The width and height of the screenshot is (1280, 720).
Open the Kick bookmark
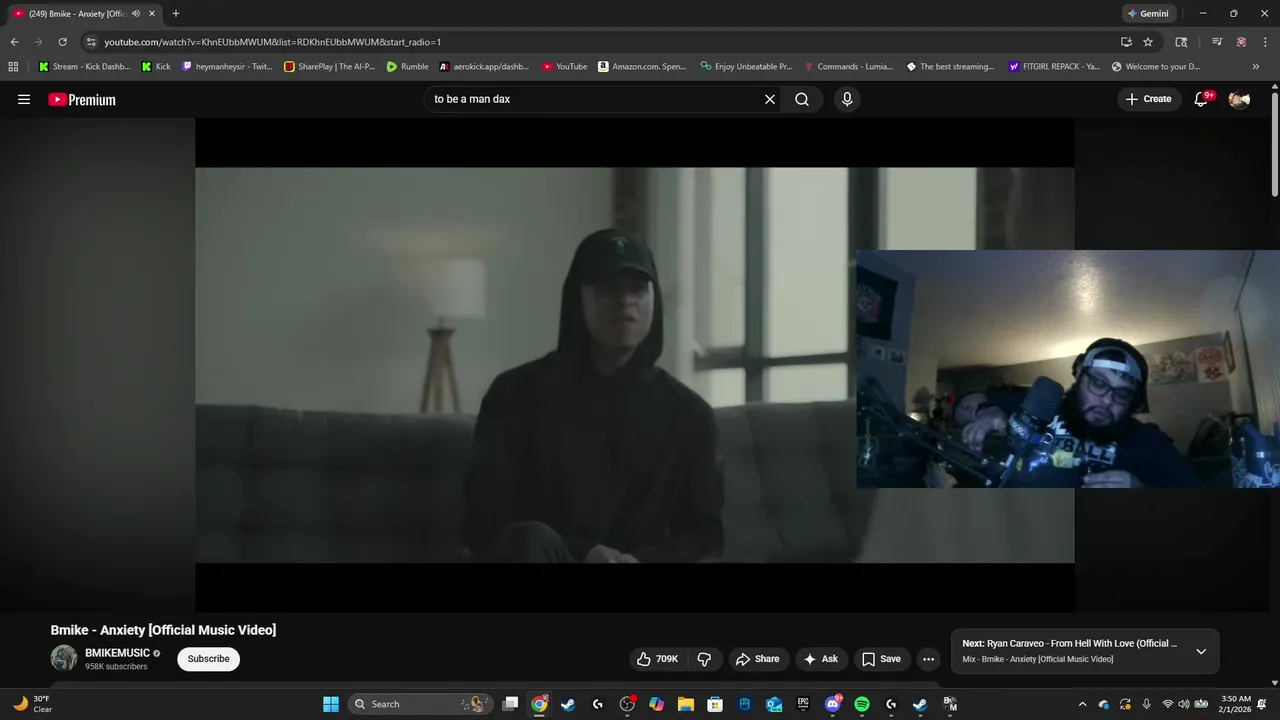click(x=156, y=67)
